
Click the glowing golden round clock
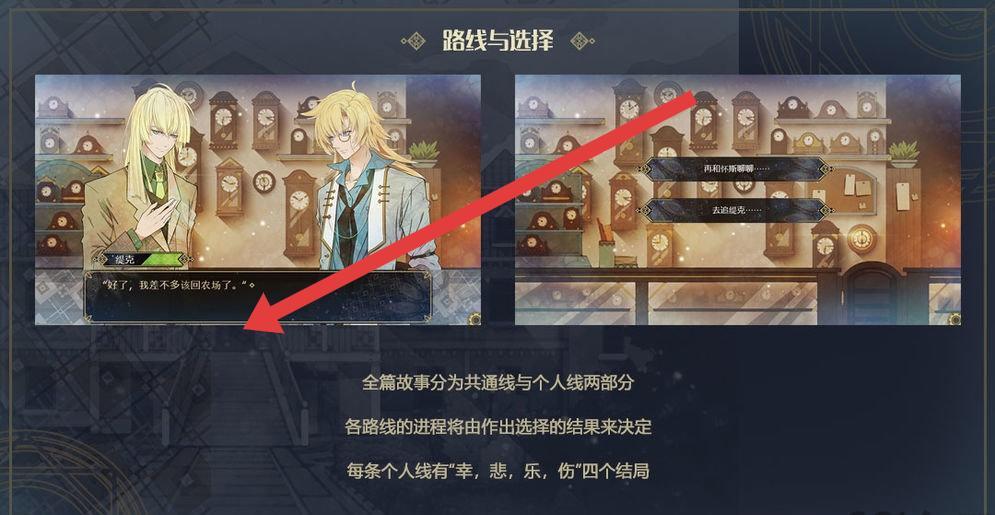coord(862,238)
